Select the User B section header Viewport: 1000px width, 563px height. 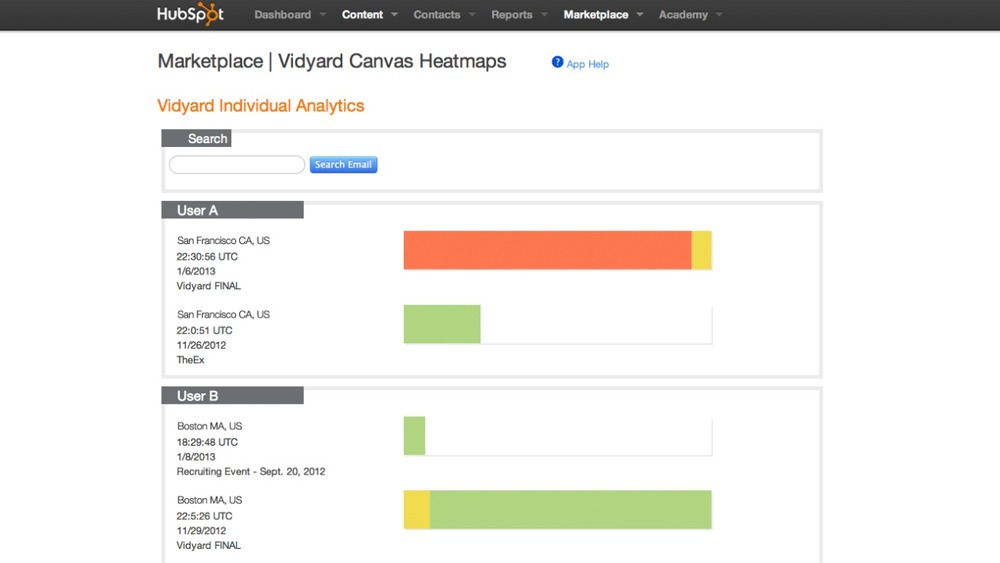232,395
